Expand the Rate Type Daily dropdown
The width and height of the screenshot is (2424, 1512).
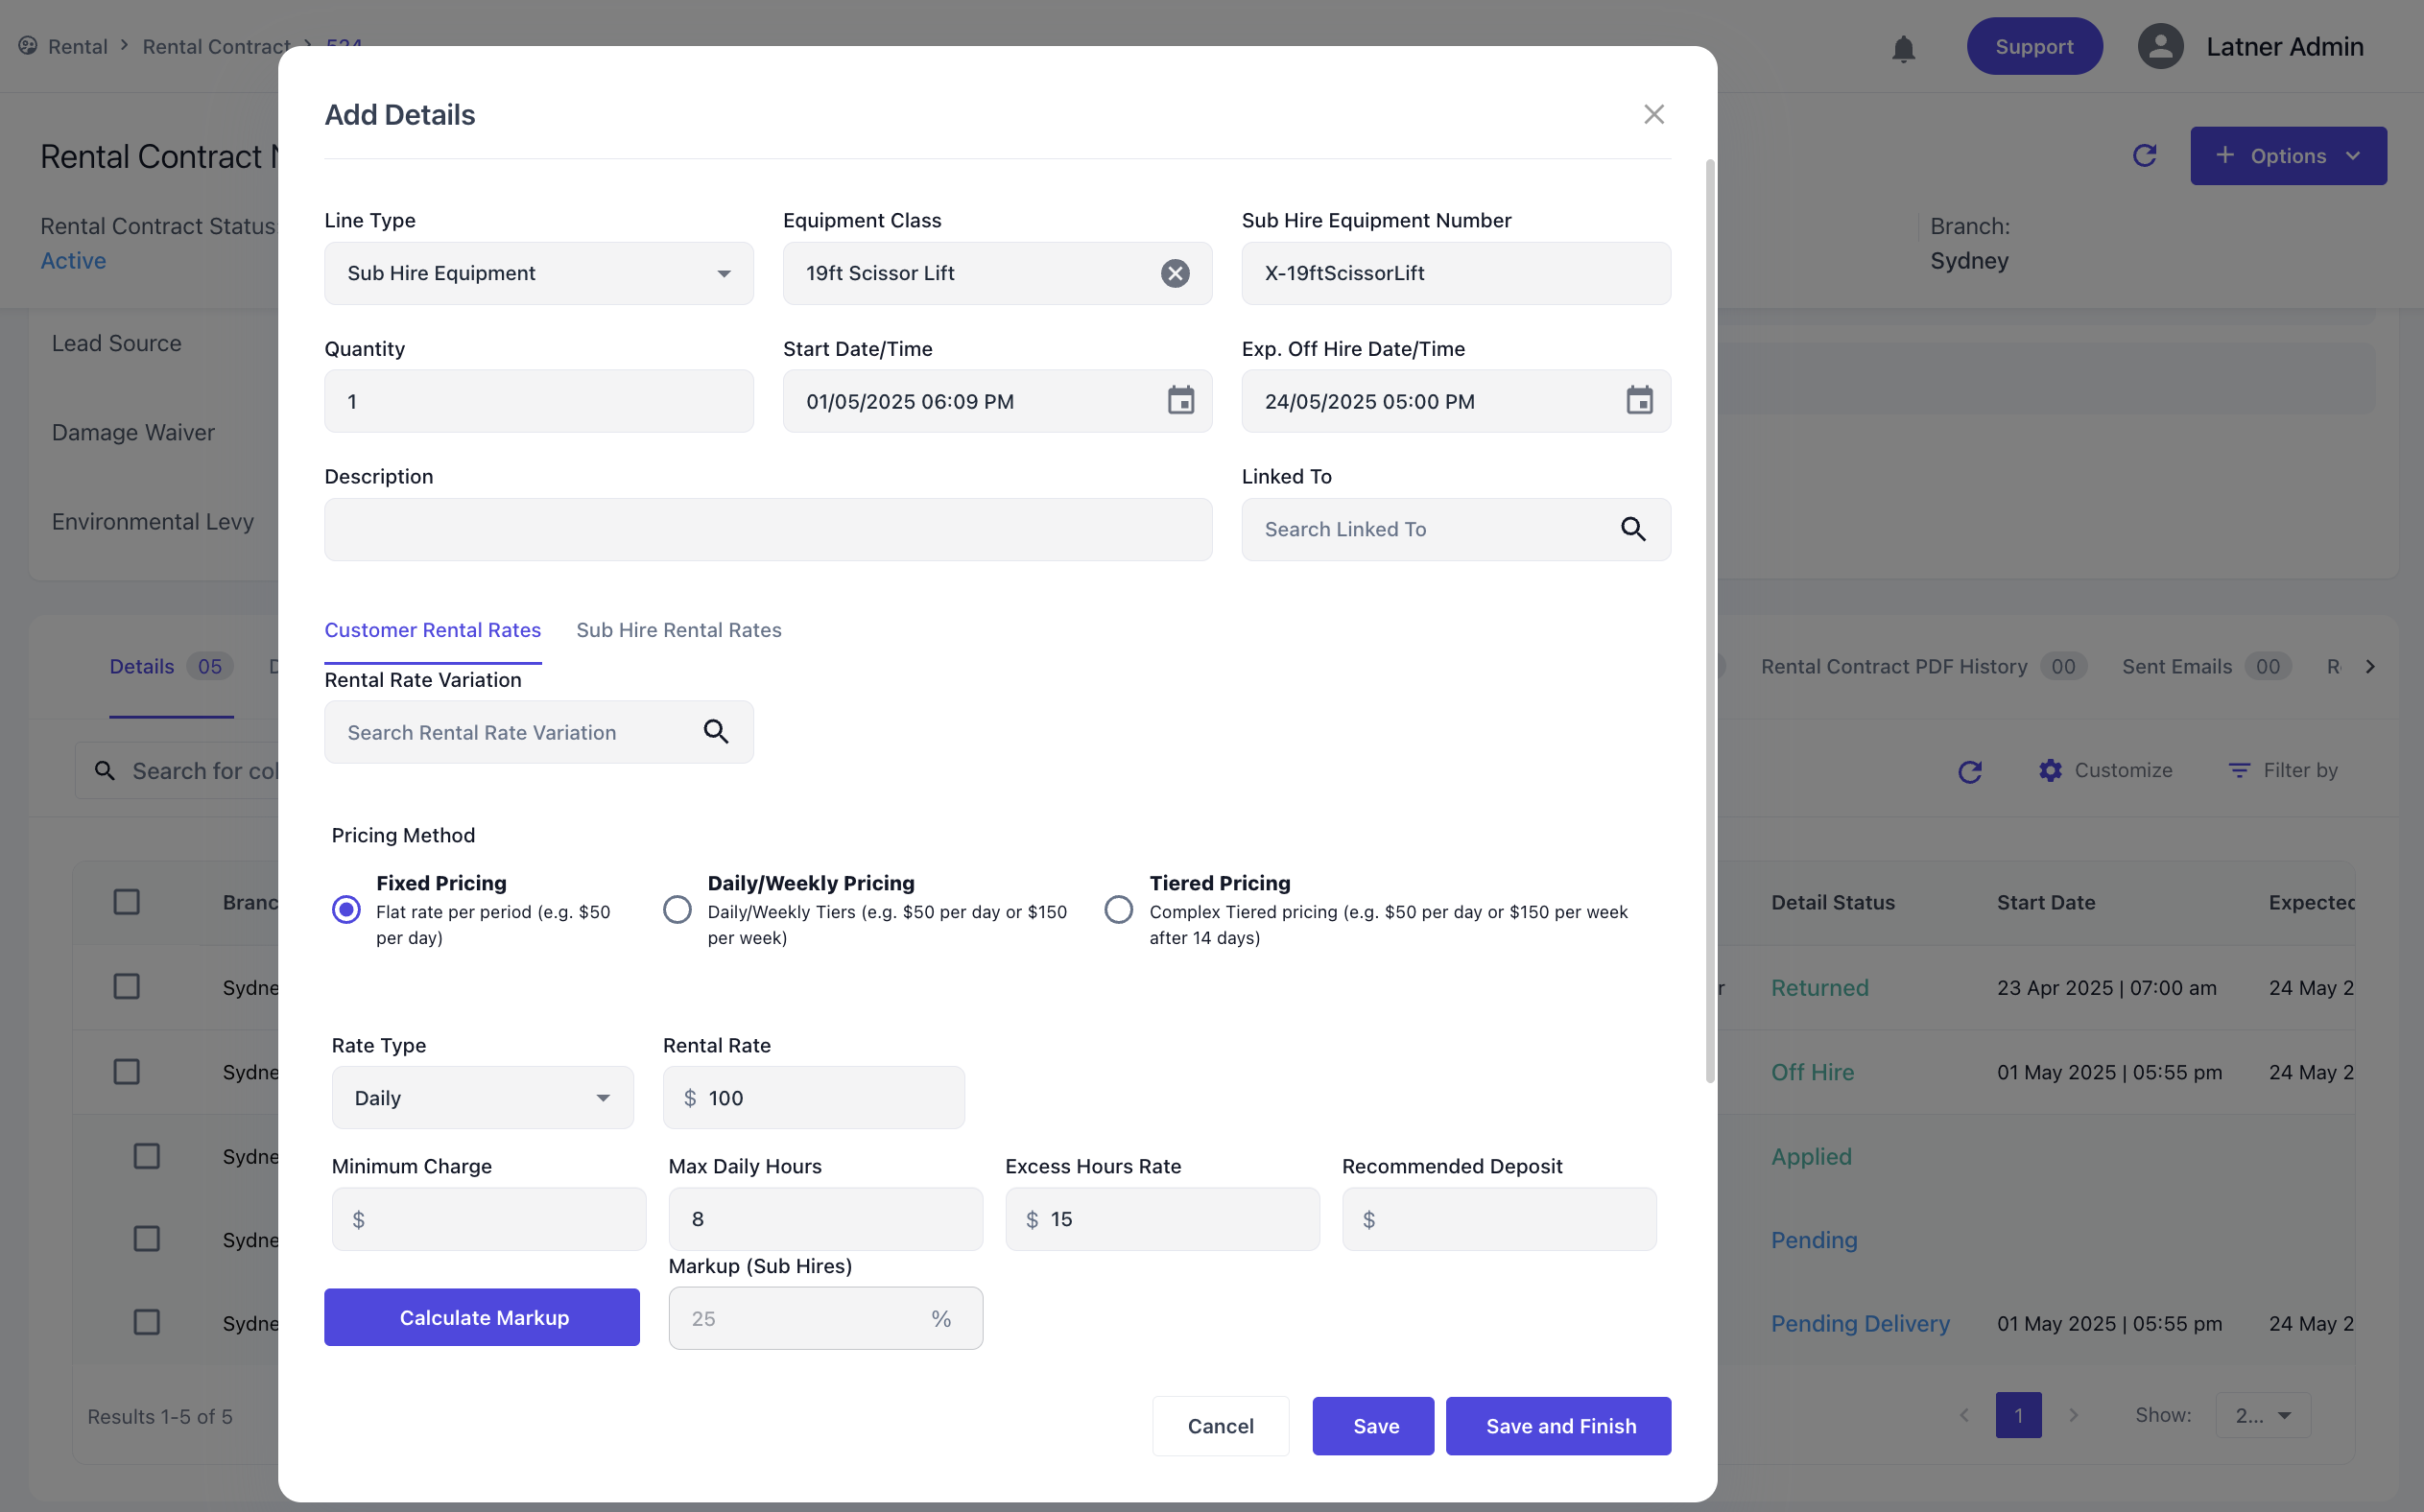coord(482,1098)
